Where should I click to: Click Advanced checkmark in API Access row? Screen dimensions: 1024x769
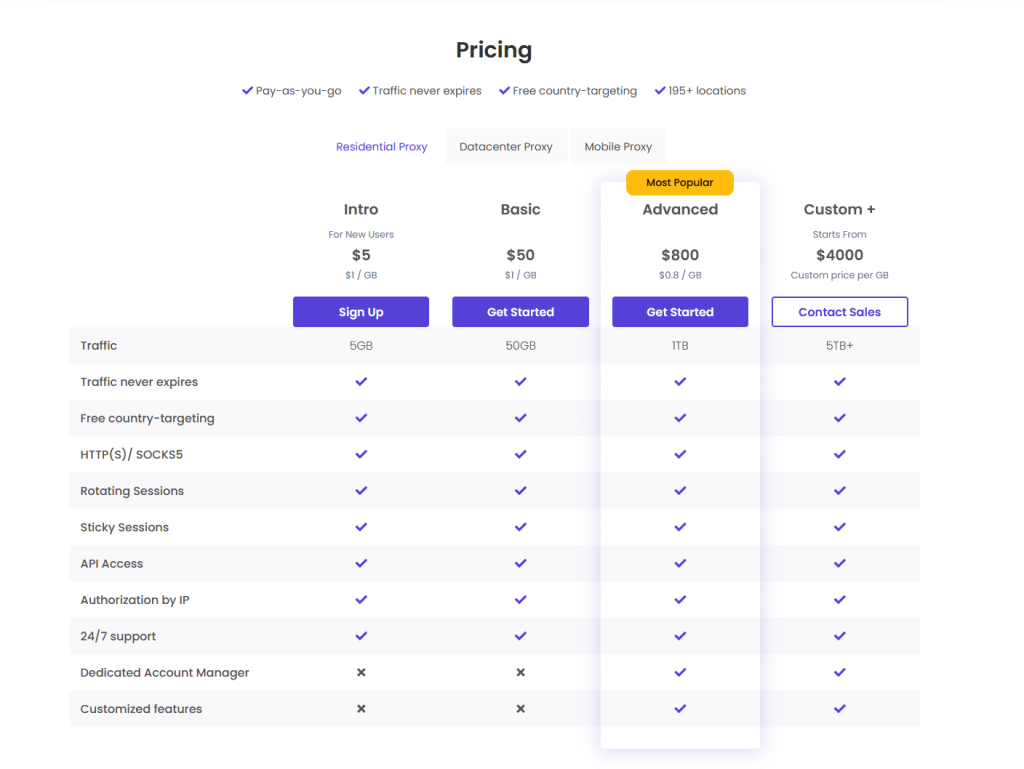[x=680, y=563]
